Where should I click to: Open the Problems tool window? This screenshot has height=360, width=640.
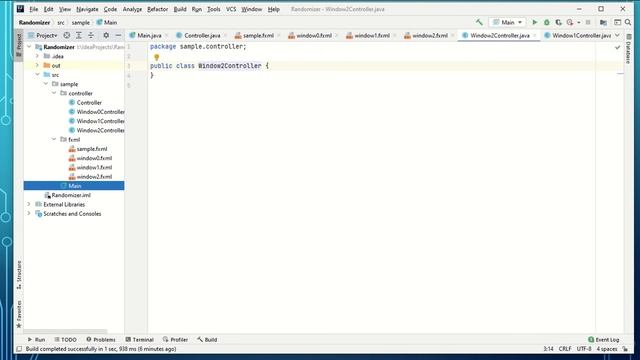pyautogui.click(x=101, y=340)
